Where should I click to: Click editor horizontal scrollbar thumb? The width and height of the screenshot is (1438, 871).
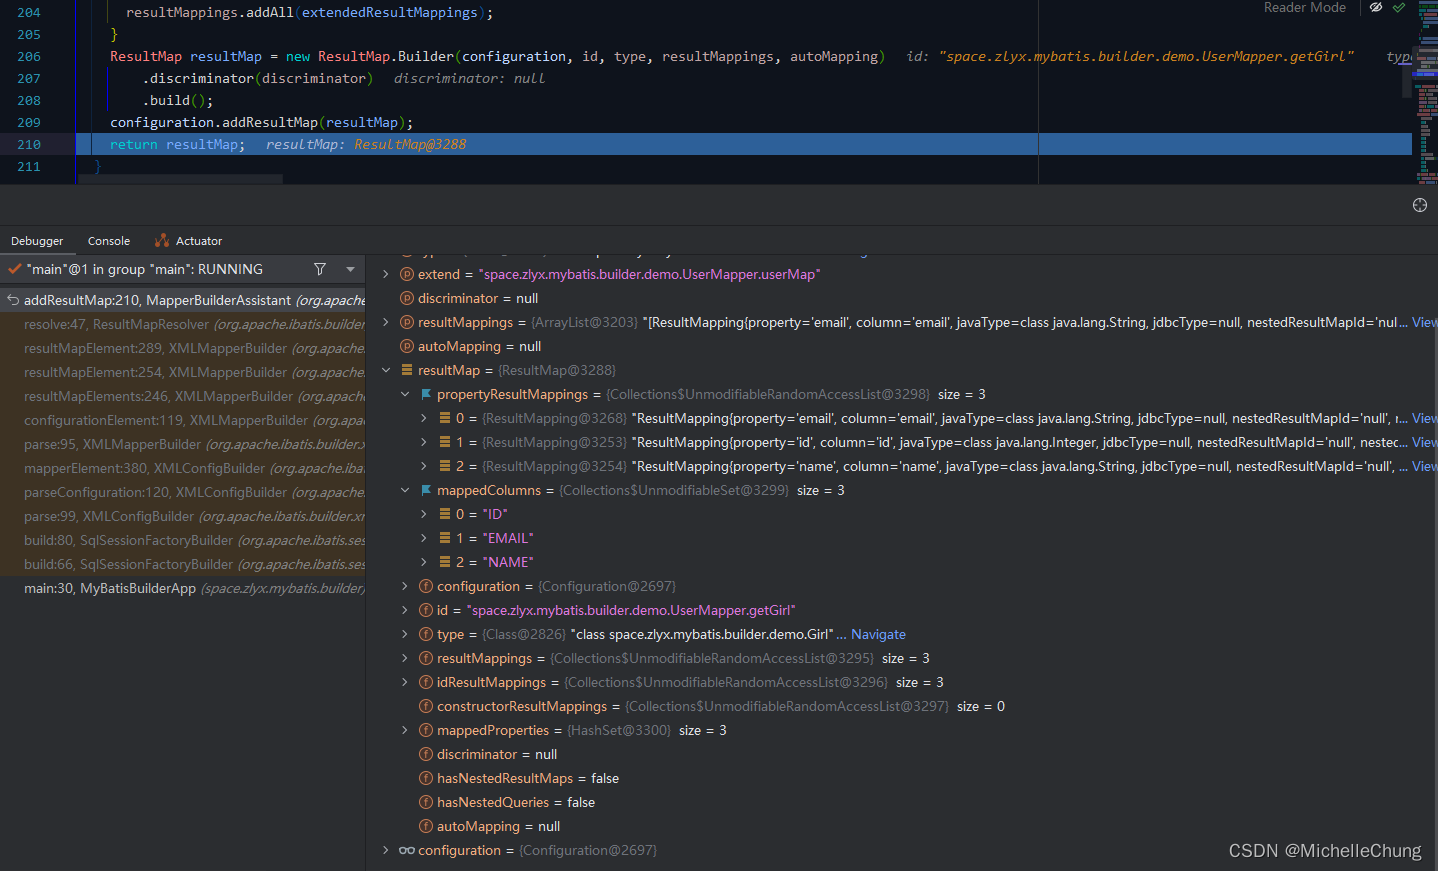pyautogui.click(x=179, y=179)
